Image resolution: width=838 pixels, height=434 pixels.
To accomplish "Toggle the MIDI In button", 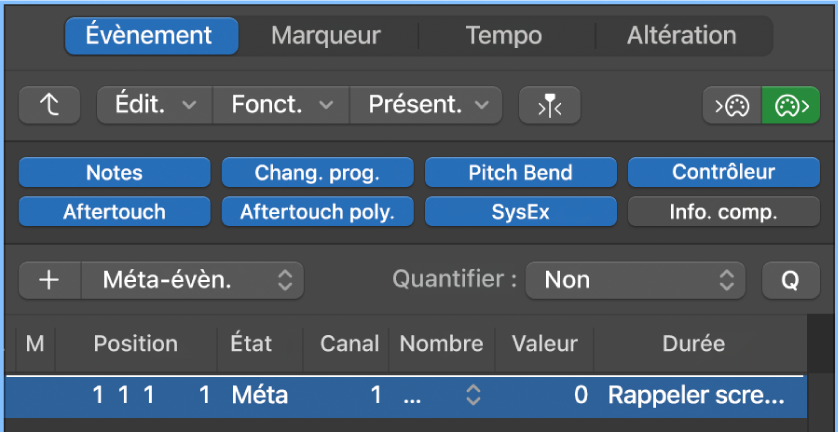I will tap(731, 104).
